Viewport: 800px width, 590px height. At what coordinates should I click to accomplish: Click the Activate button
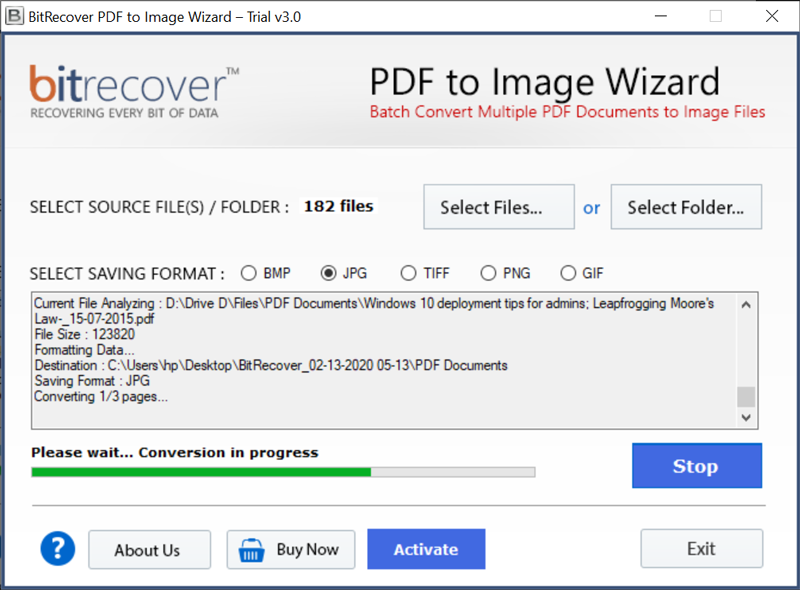click(x=426, y=549)
